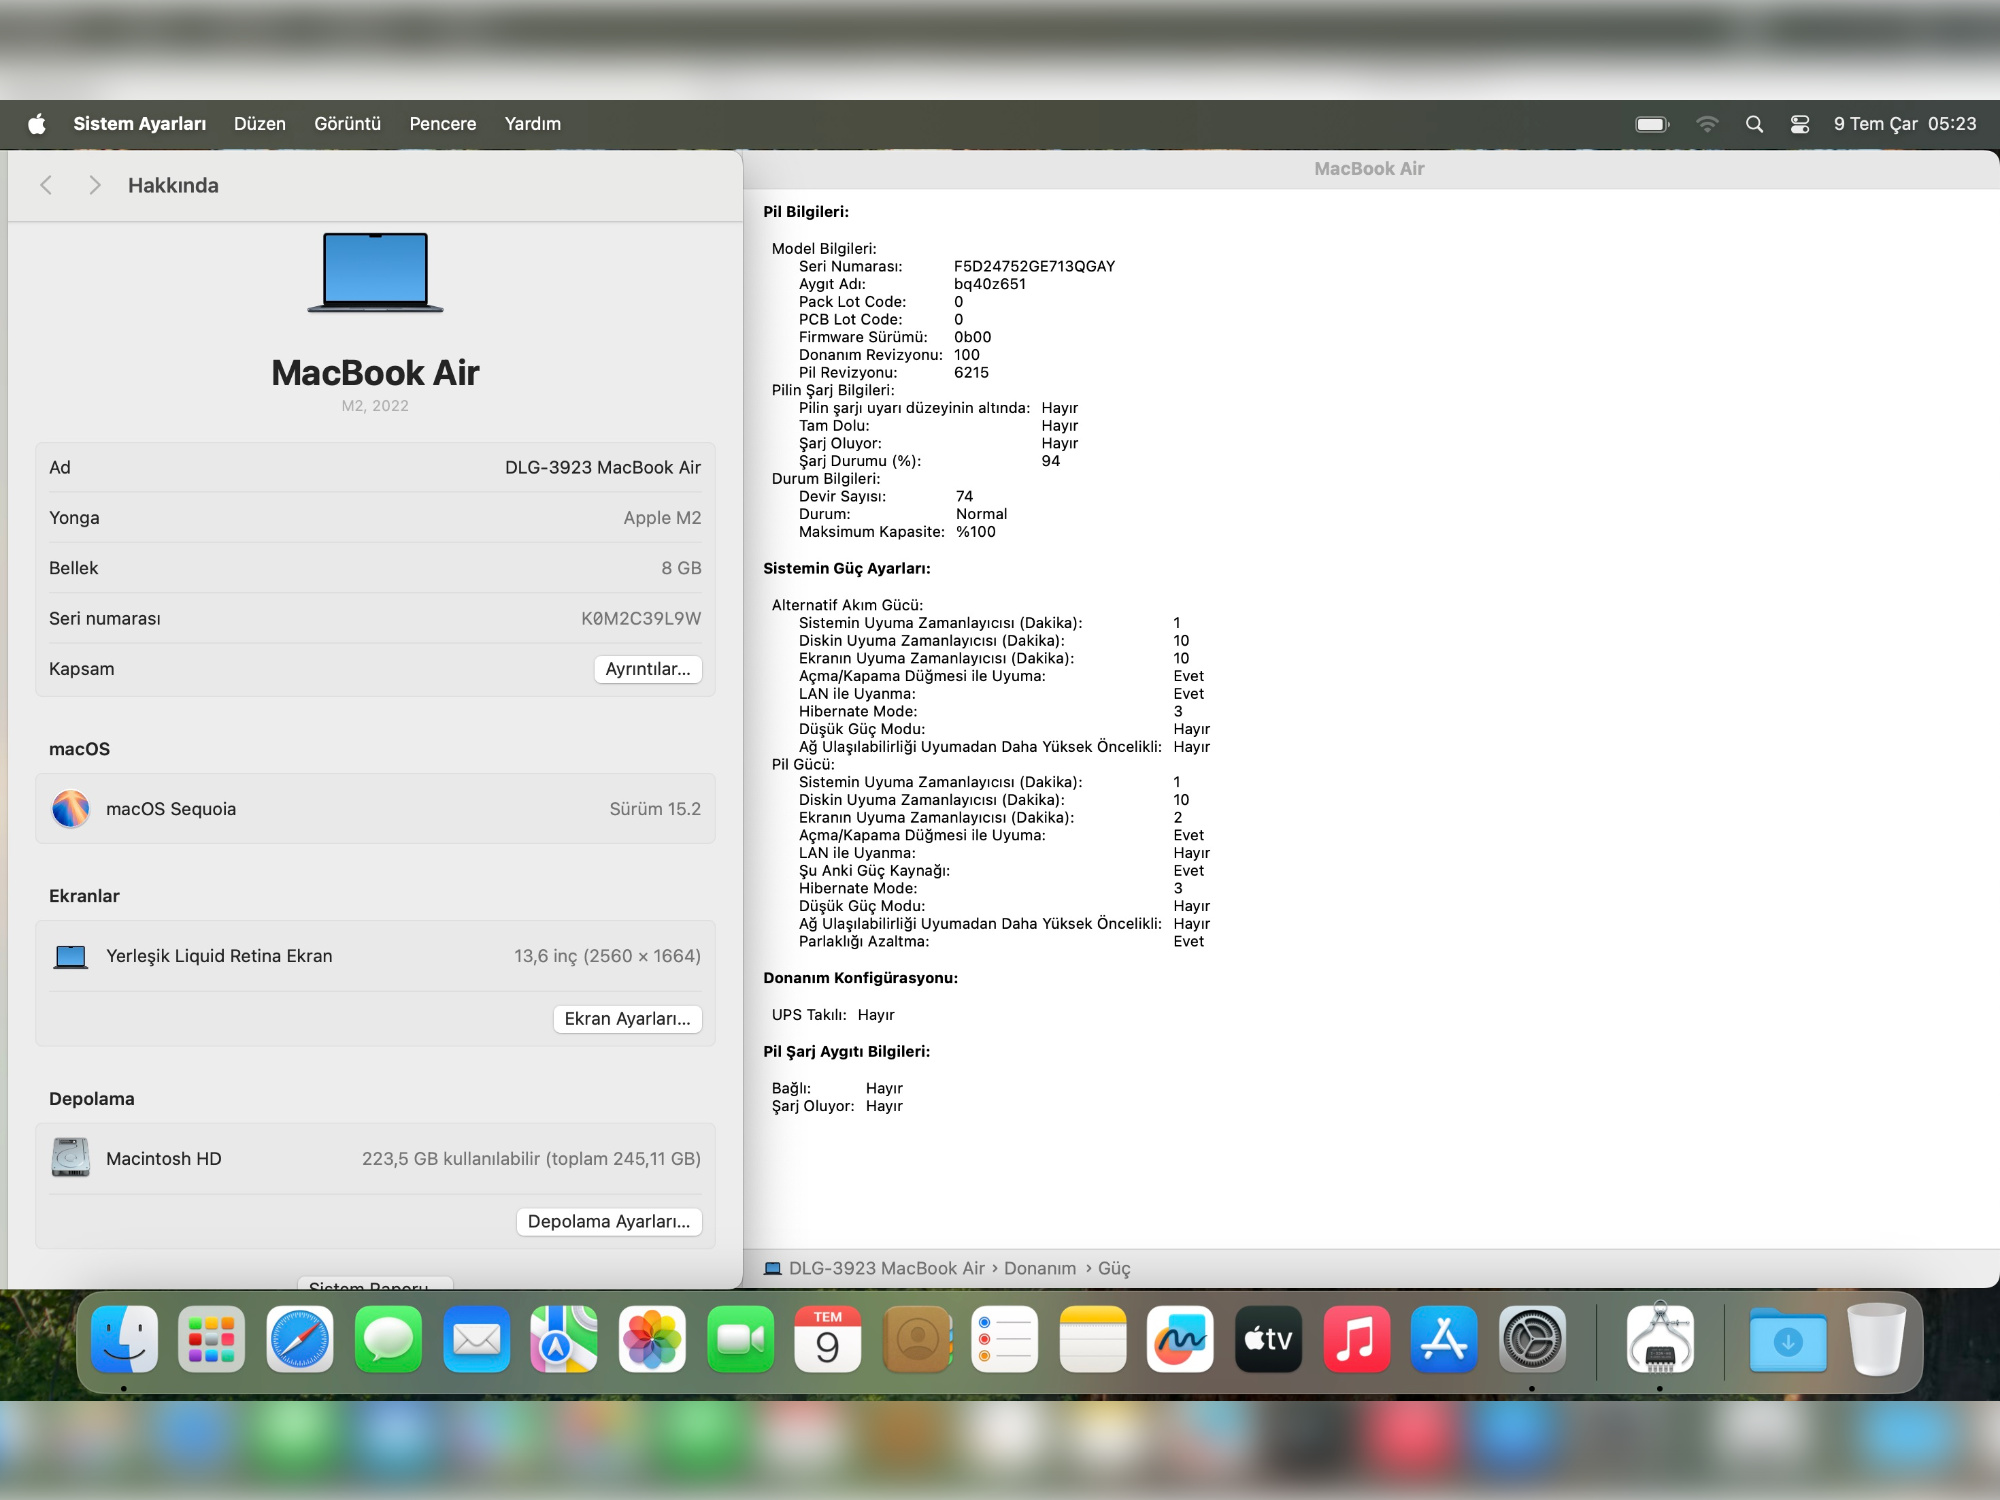The height and width of the screenshot is (1500, 2000).
Task: Launch Safari from the Dock
Action: pos(300,1339)
